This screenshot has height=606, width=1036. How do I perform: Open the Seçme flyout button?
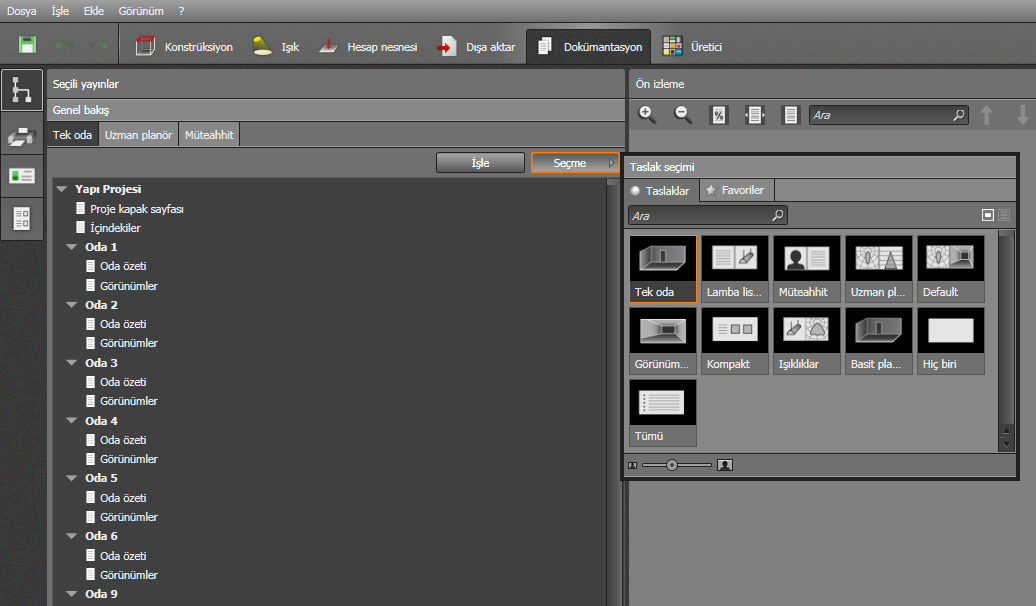coord(575,163)
